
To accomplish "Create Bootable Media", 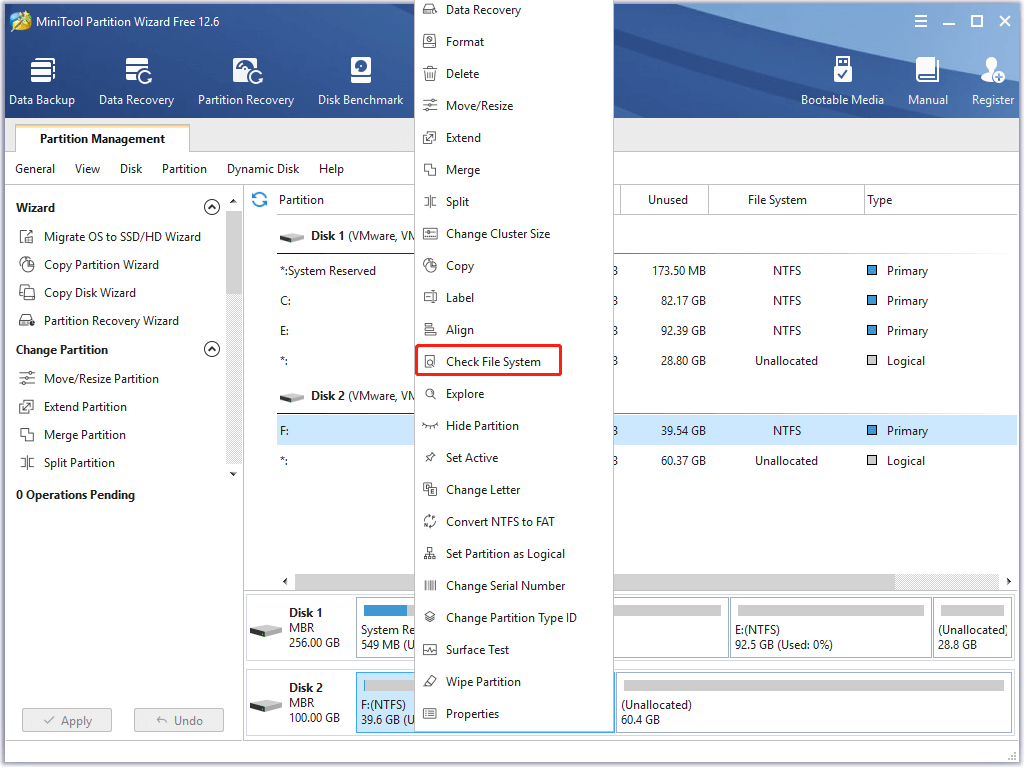I will [x=842, y=81].
